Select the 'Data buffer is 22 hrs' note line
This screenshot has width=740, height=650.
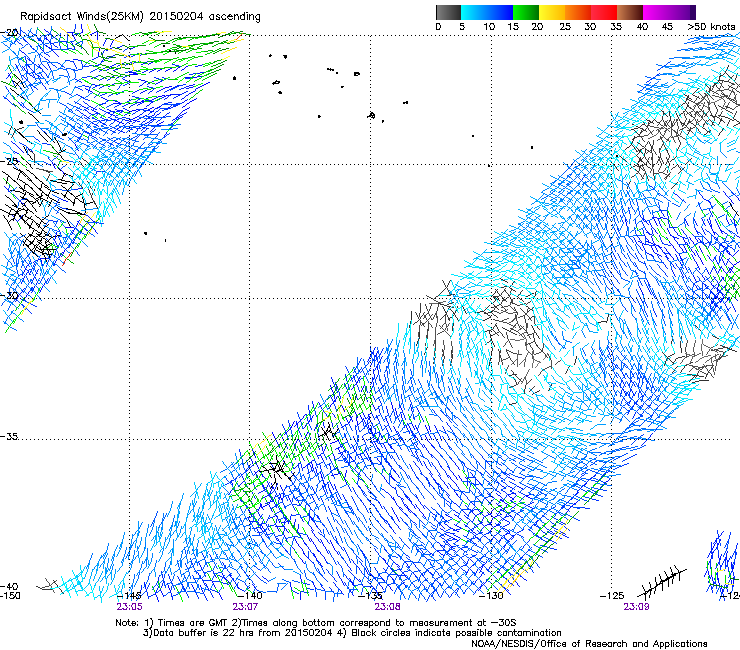coord(352,633)
